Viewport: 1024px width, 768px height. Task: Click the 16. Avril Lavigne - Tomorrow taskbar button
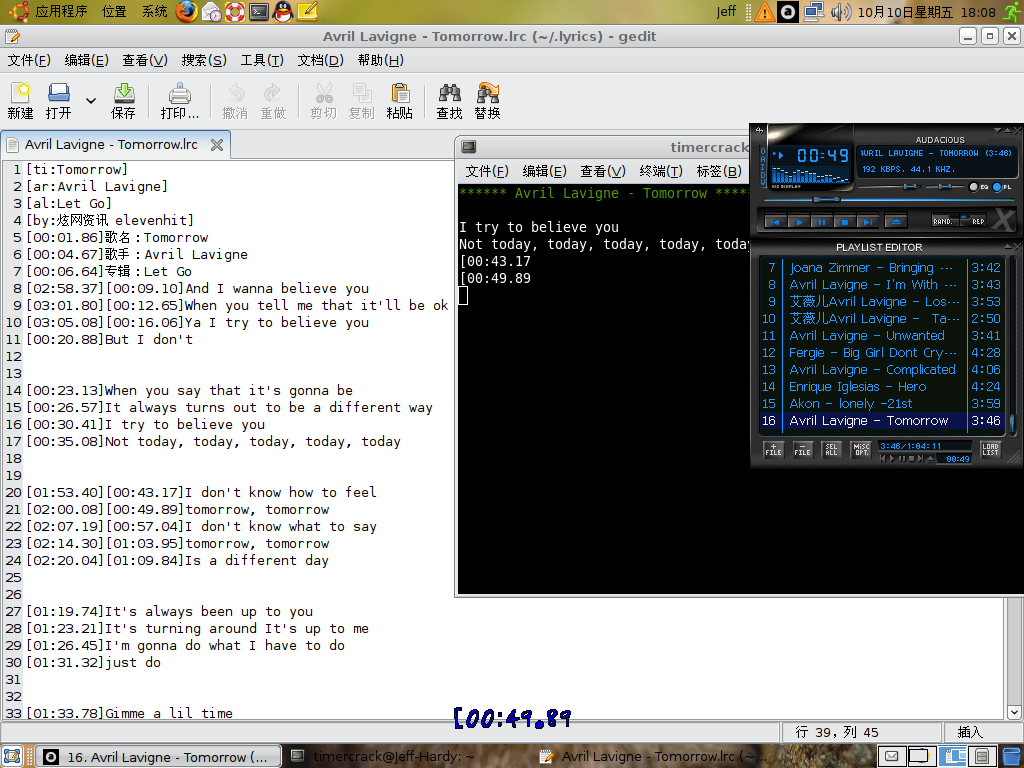point(157,757)
